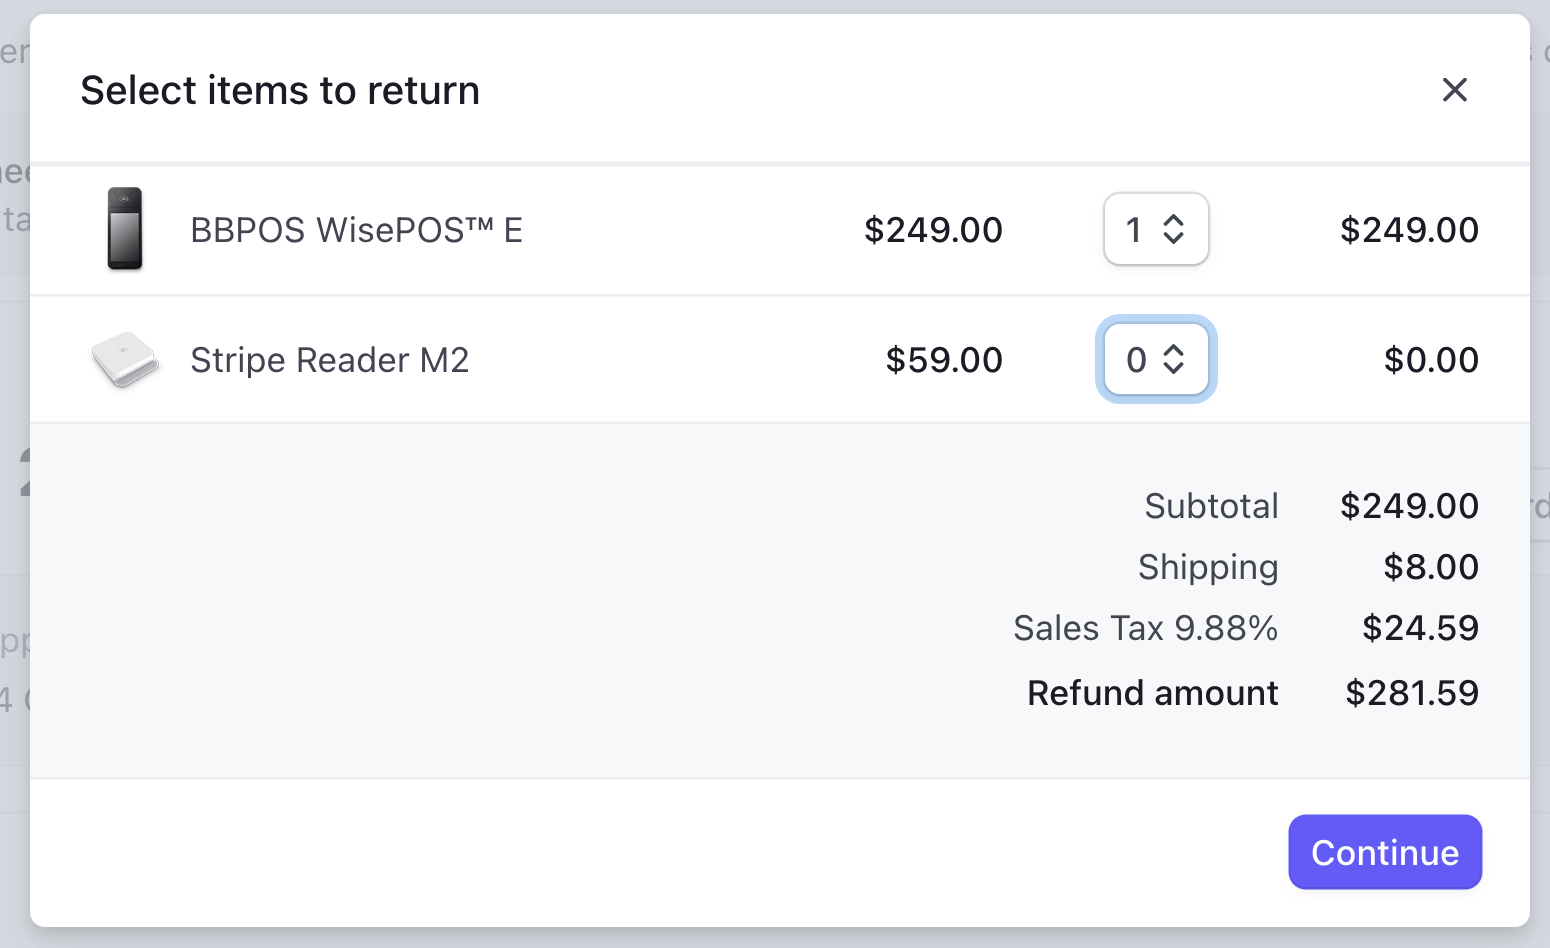This screenshot has width=1550, height=948.
Task: Click the $8.00 shipping amount
Action: click(1431, 567)
